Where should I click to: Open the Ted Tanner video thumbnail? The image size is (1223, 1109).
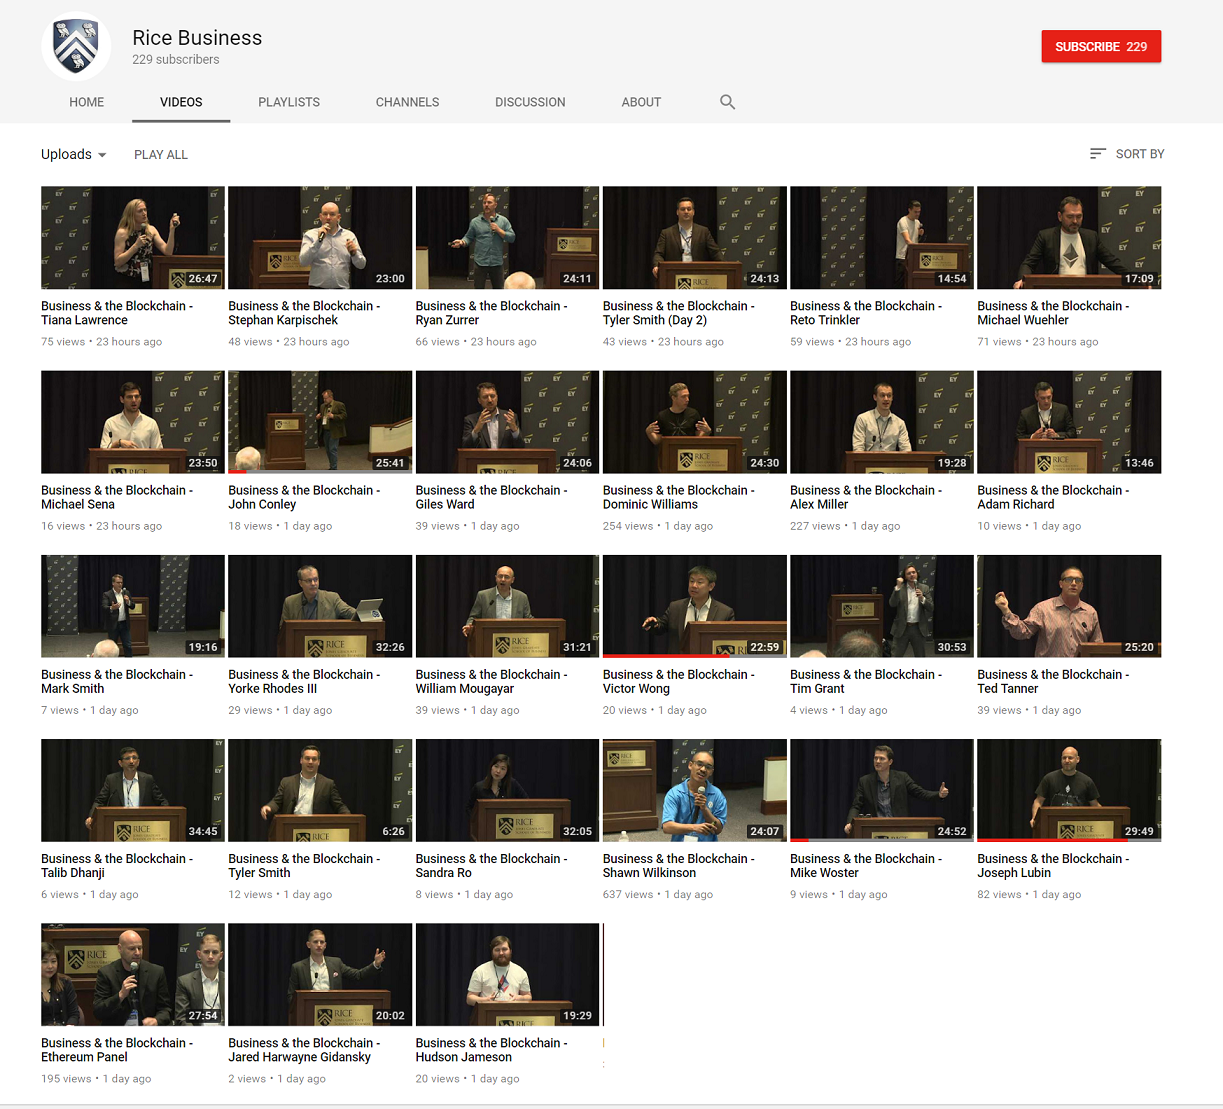click(x=1069, y=606)
